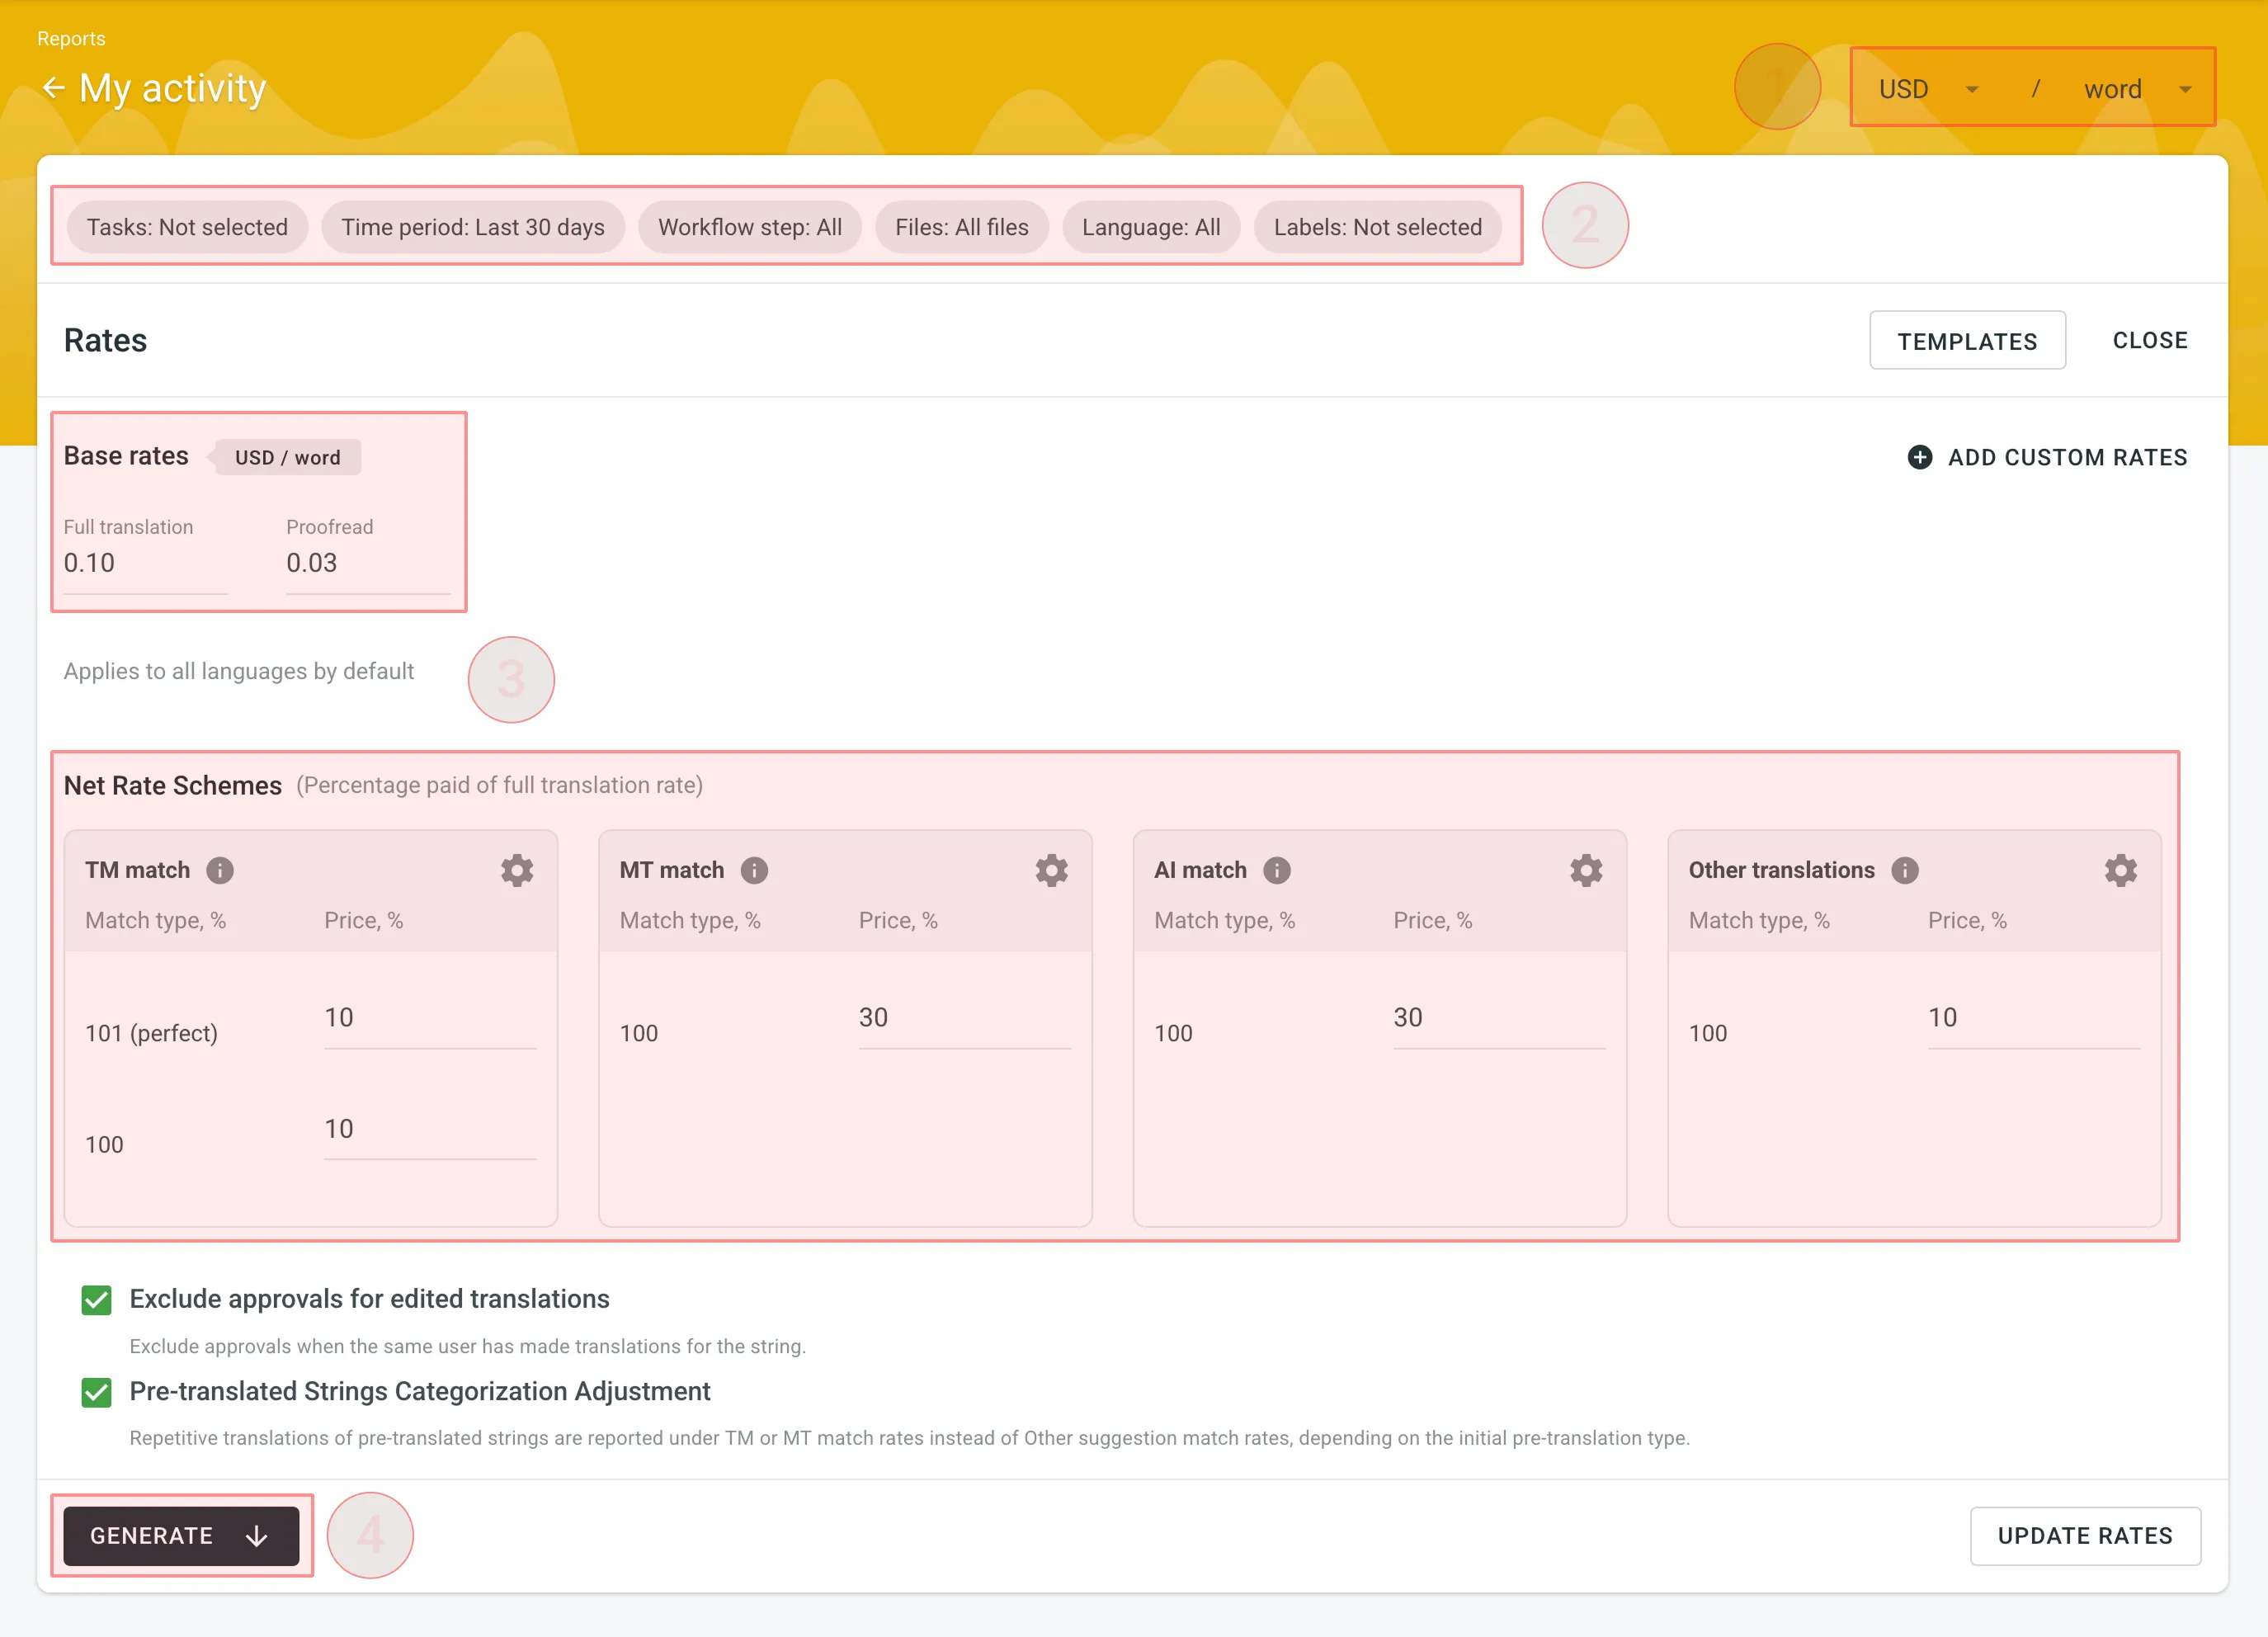Open AI match settings gear
The height and width of the screenshot is (1637, 2268).
[x=1586, y=870]
